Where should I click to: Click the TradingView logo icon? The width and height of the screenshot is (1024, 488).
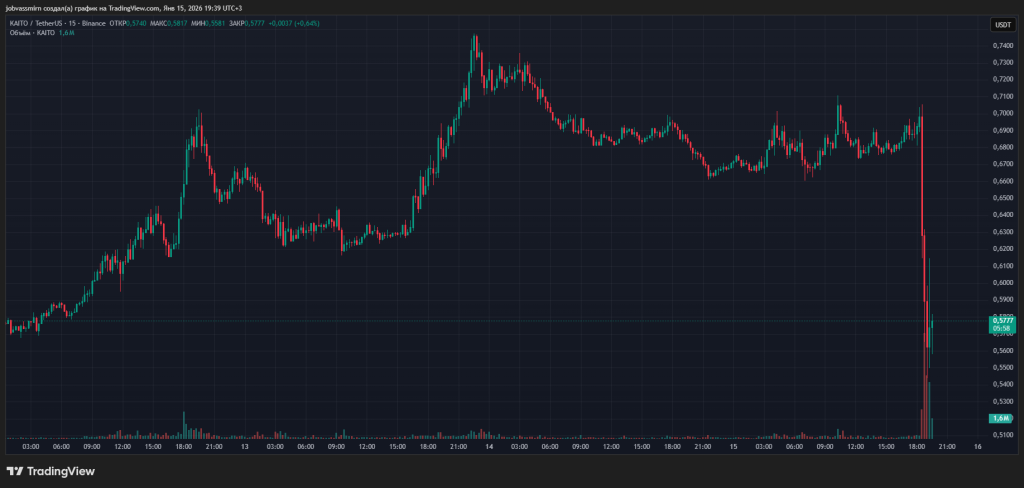[x=15, y=471]
